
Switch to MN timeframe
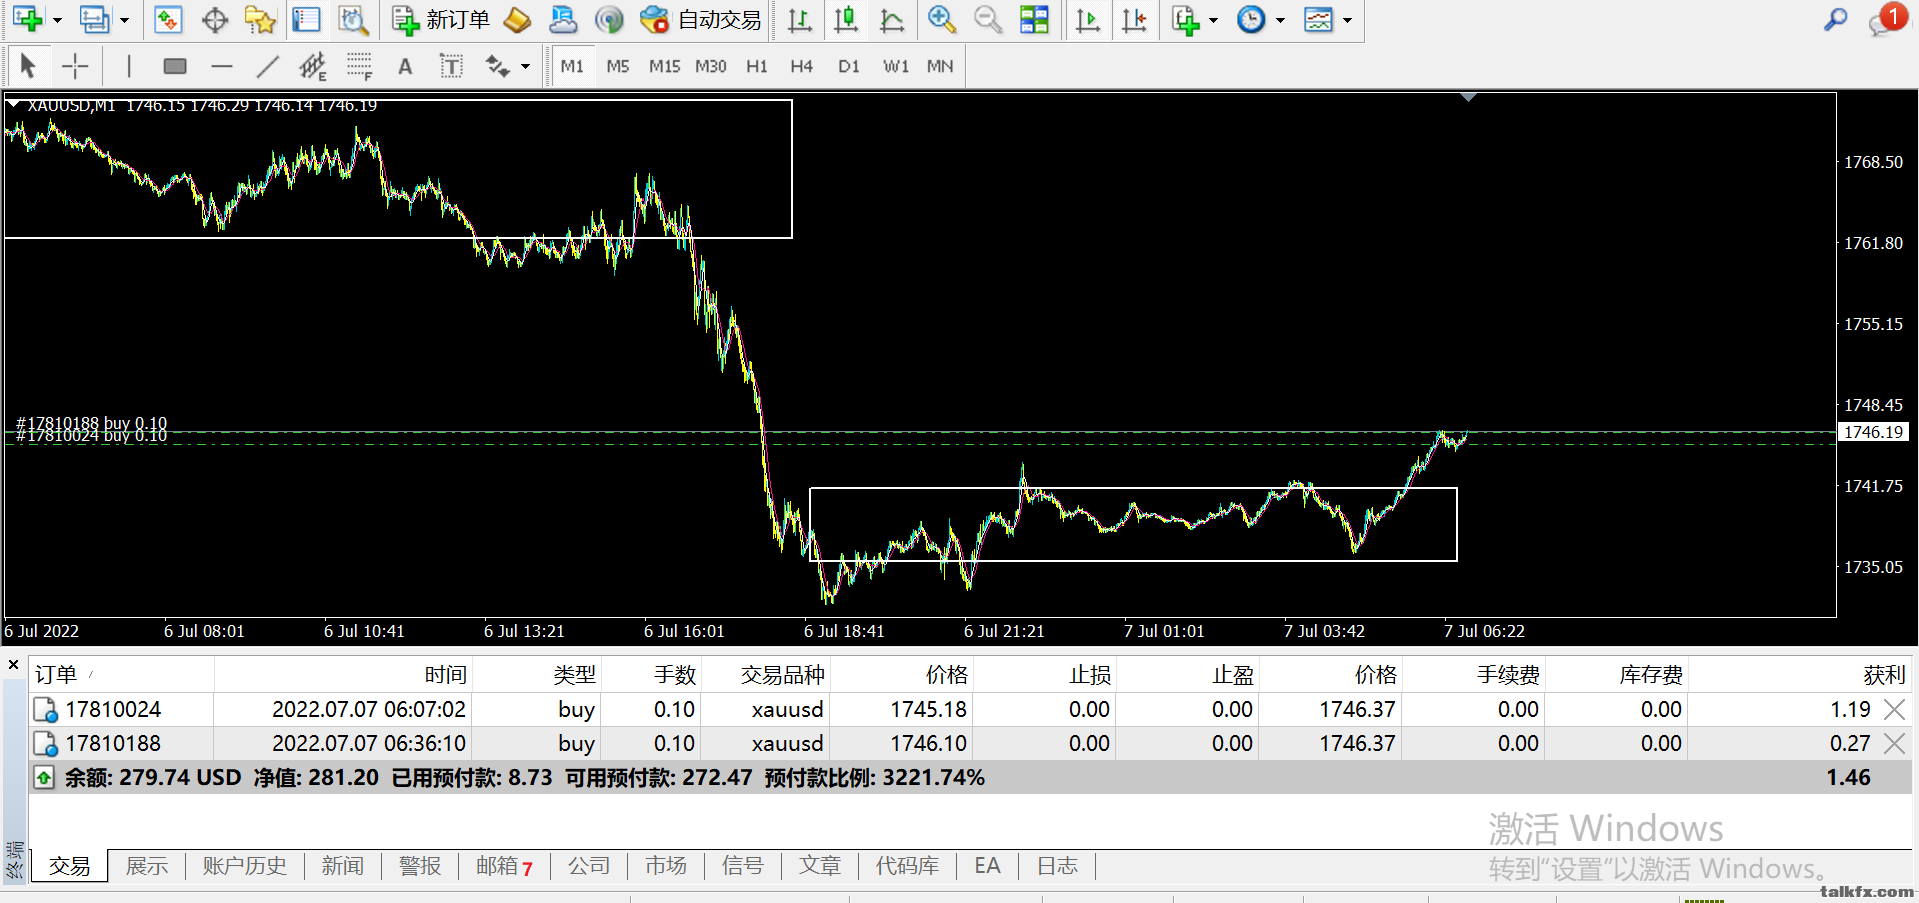940,66
